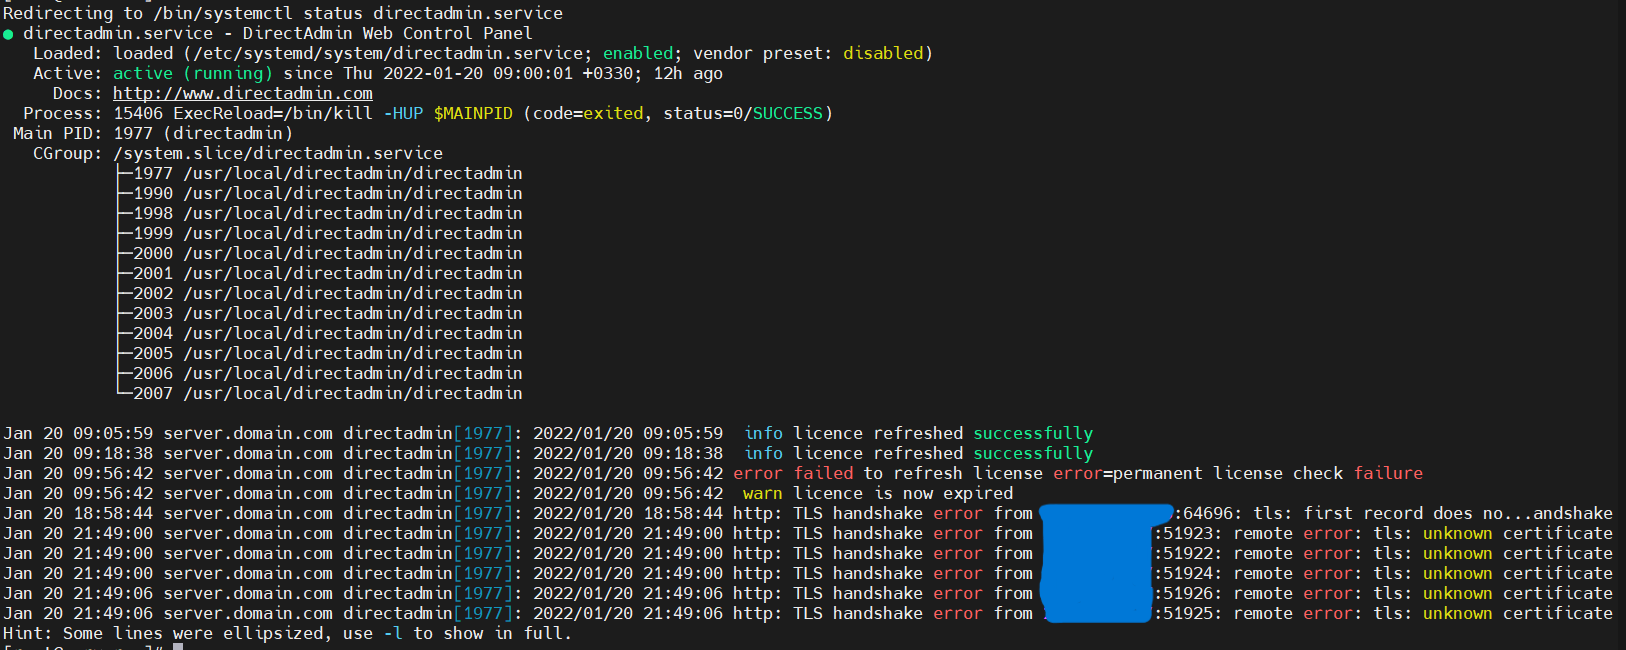Click the green service status dot

(x=8, y=34)
